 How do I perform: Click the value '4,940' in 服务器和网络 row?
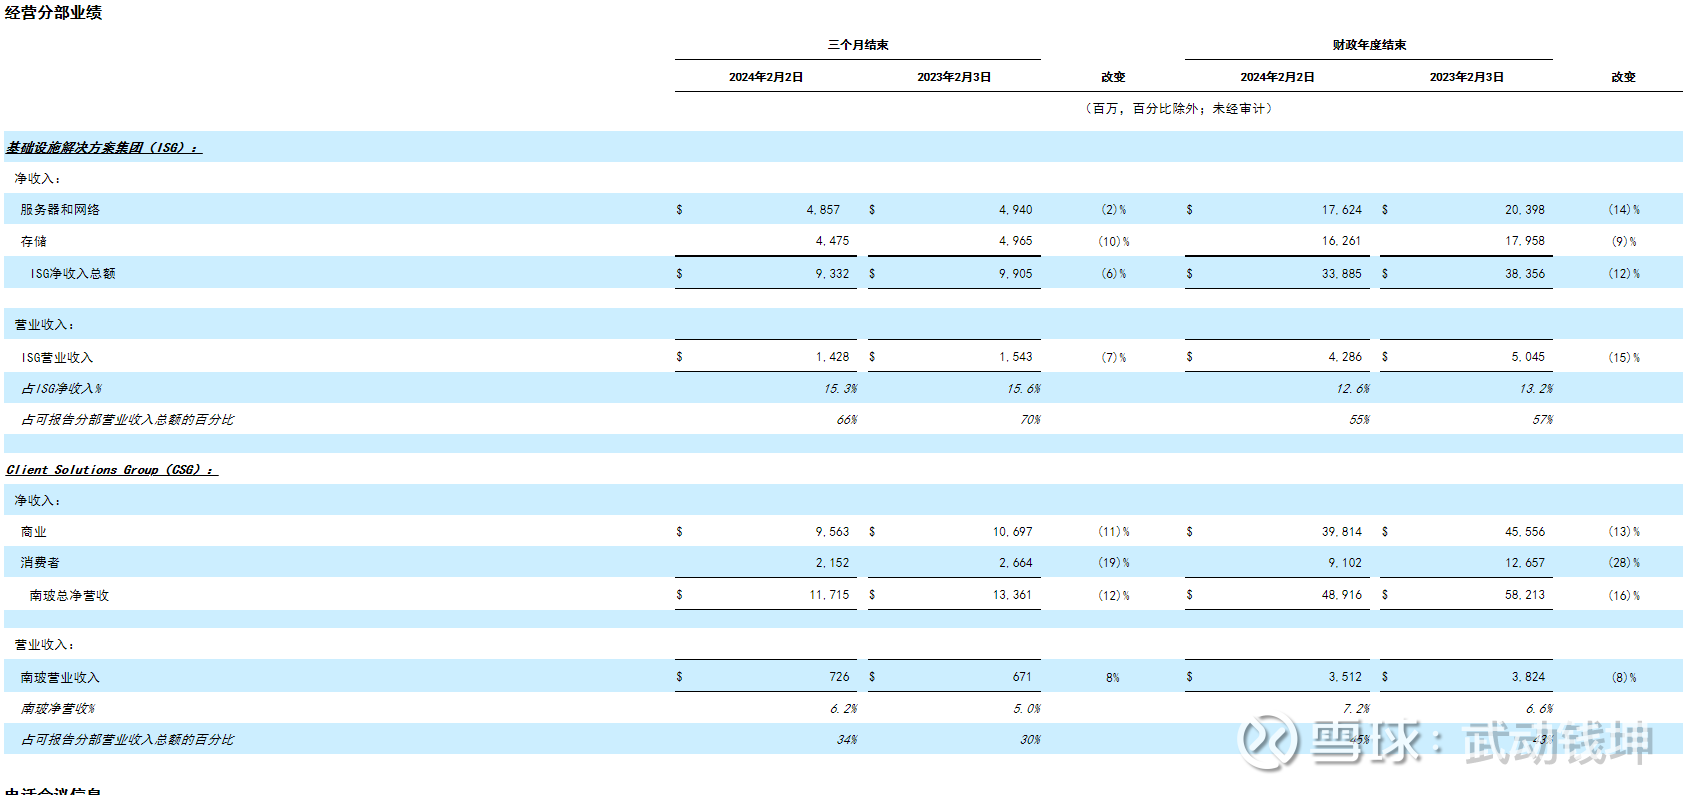coord(1016,210)
